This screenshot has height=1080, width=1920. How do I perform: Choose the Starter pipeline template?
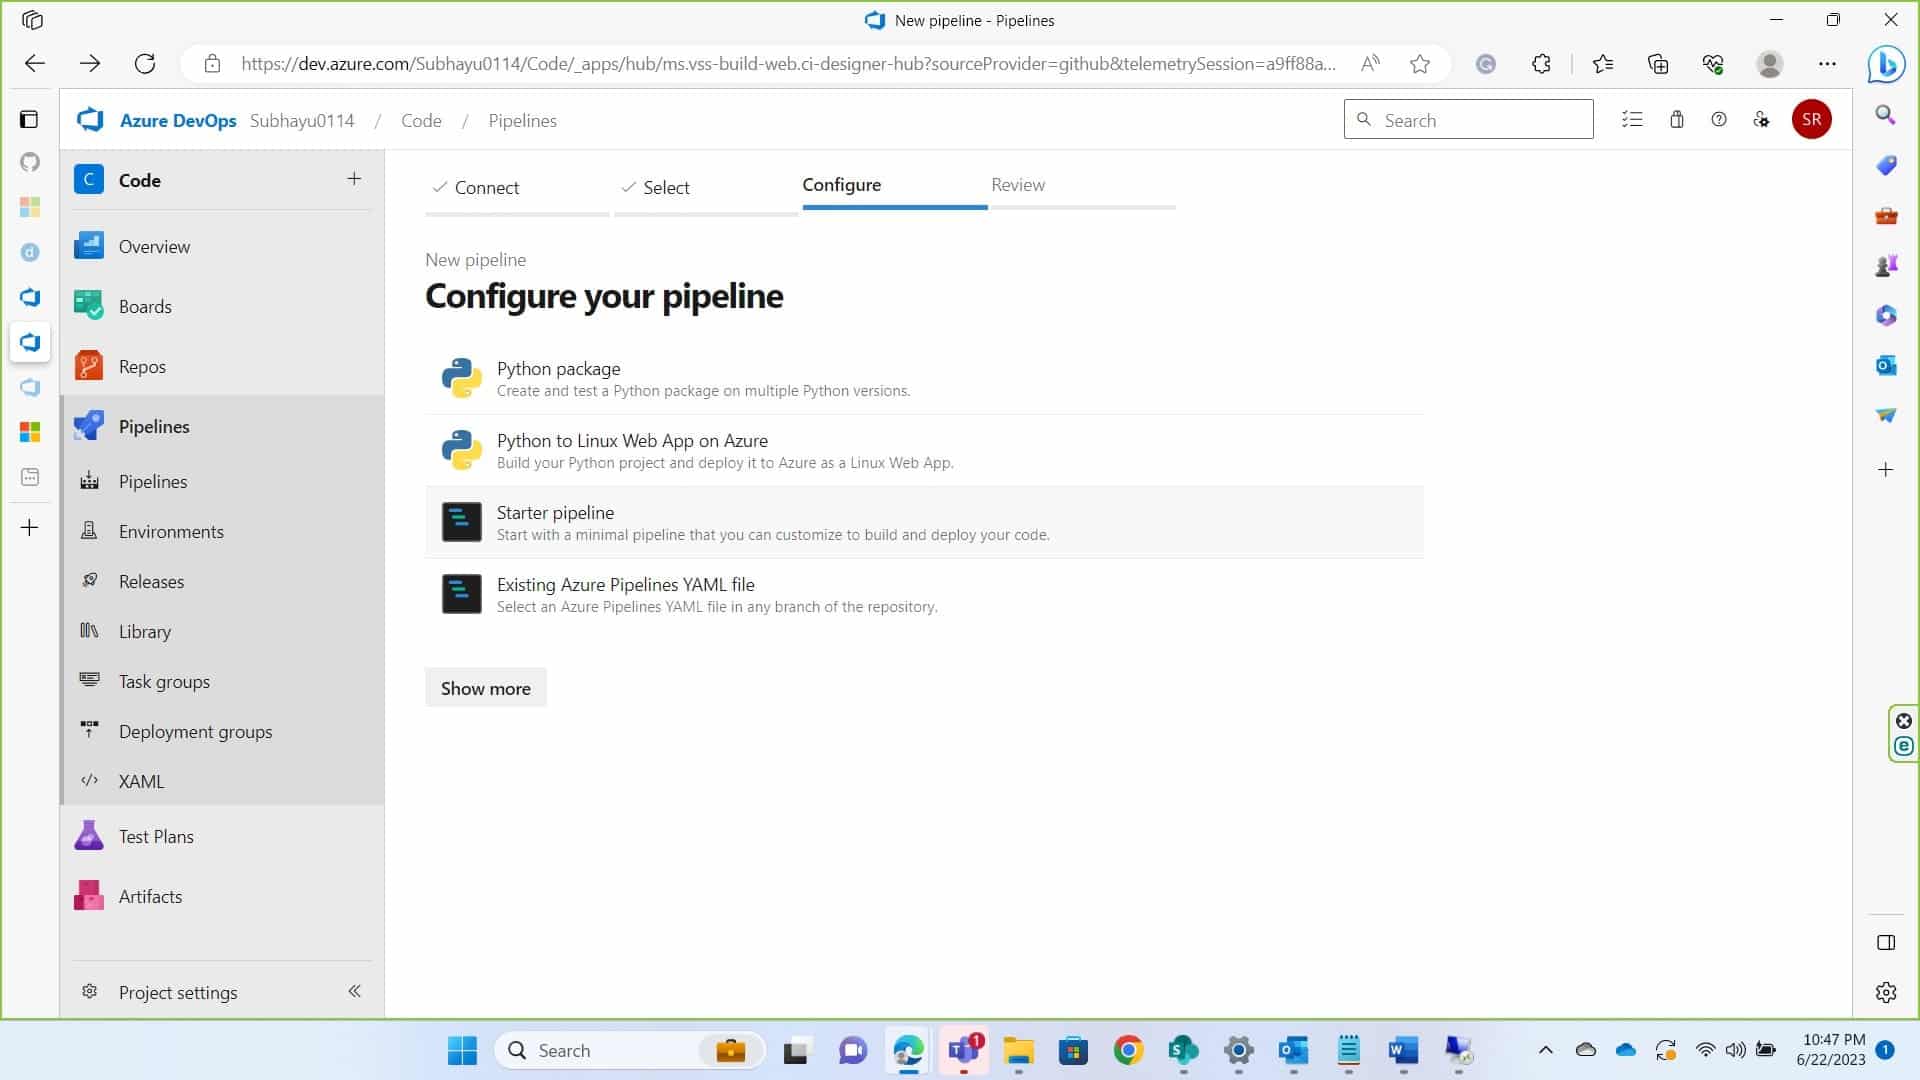coord(555,513)
